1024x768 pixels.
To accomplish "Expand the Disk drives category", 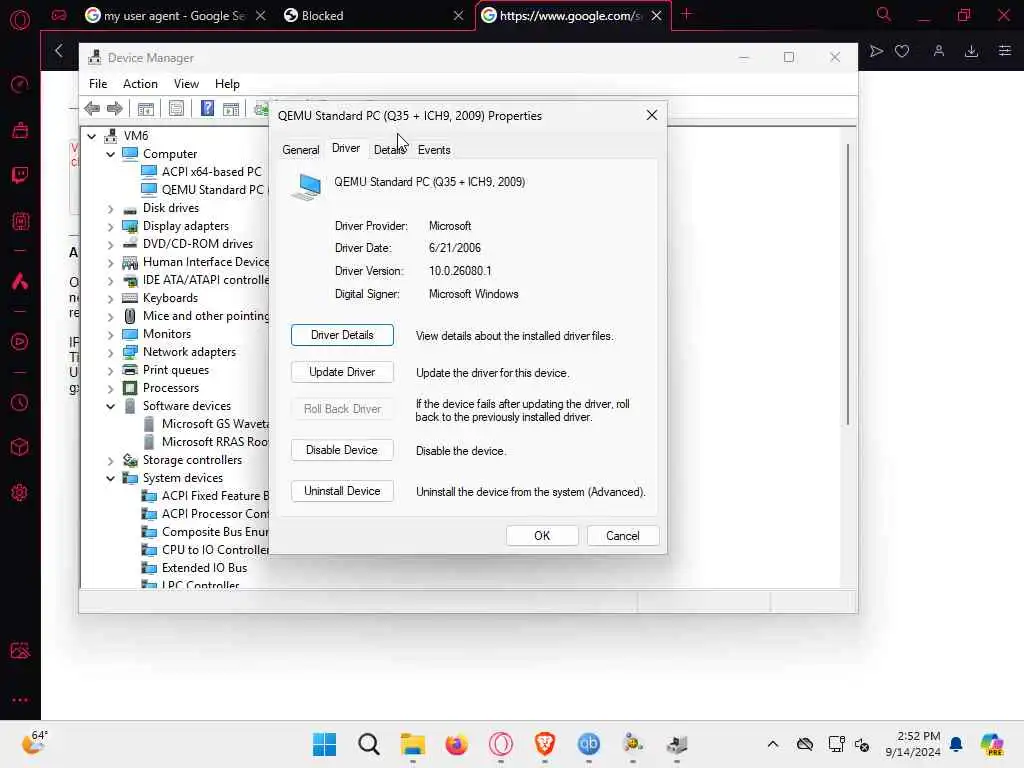I will click(x=110, y=208).
